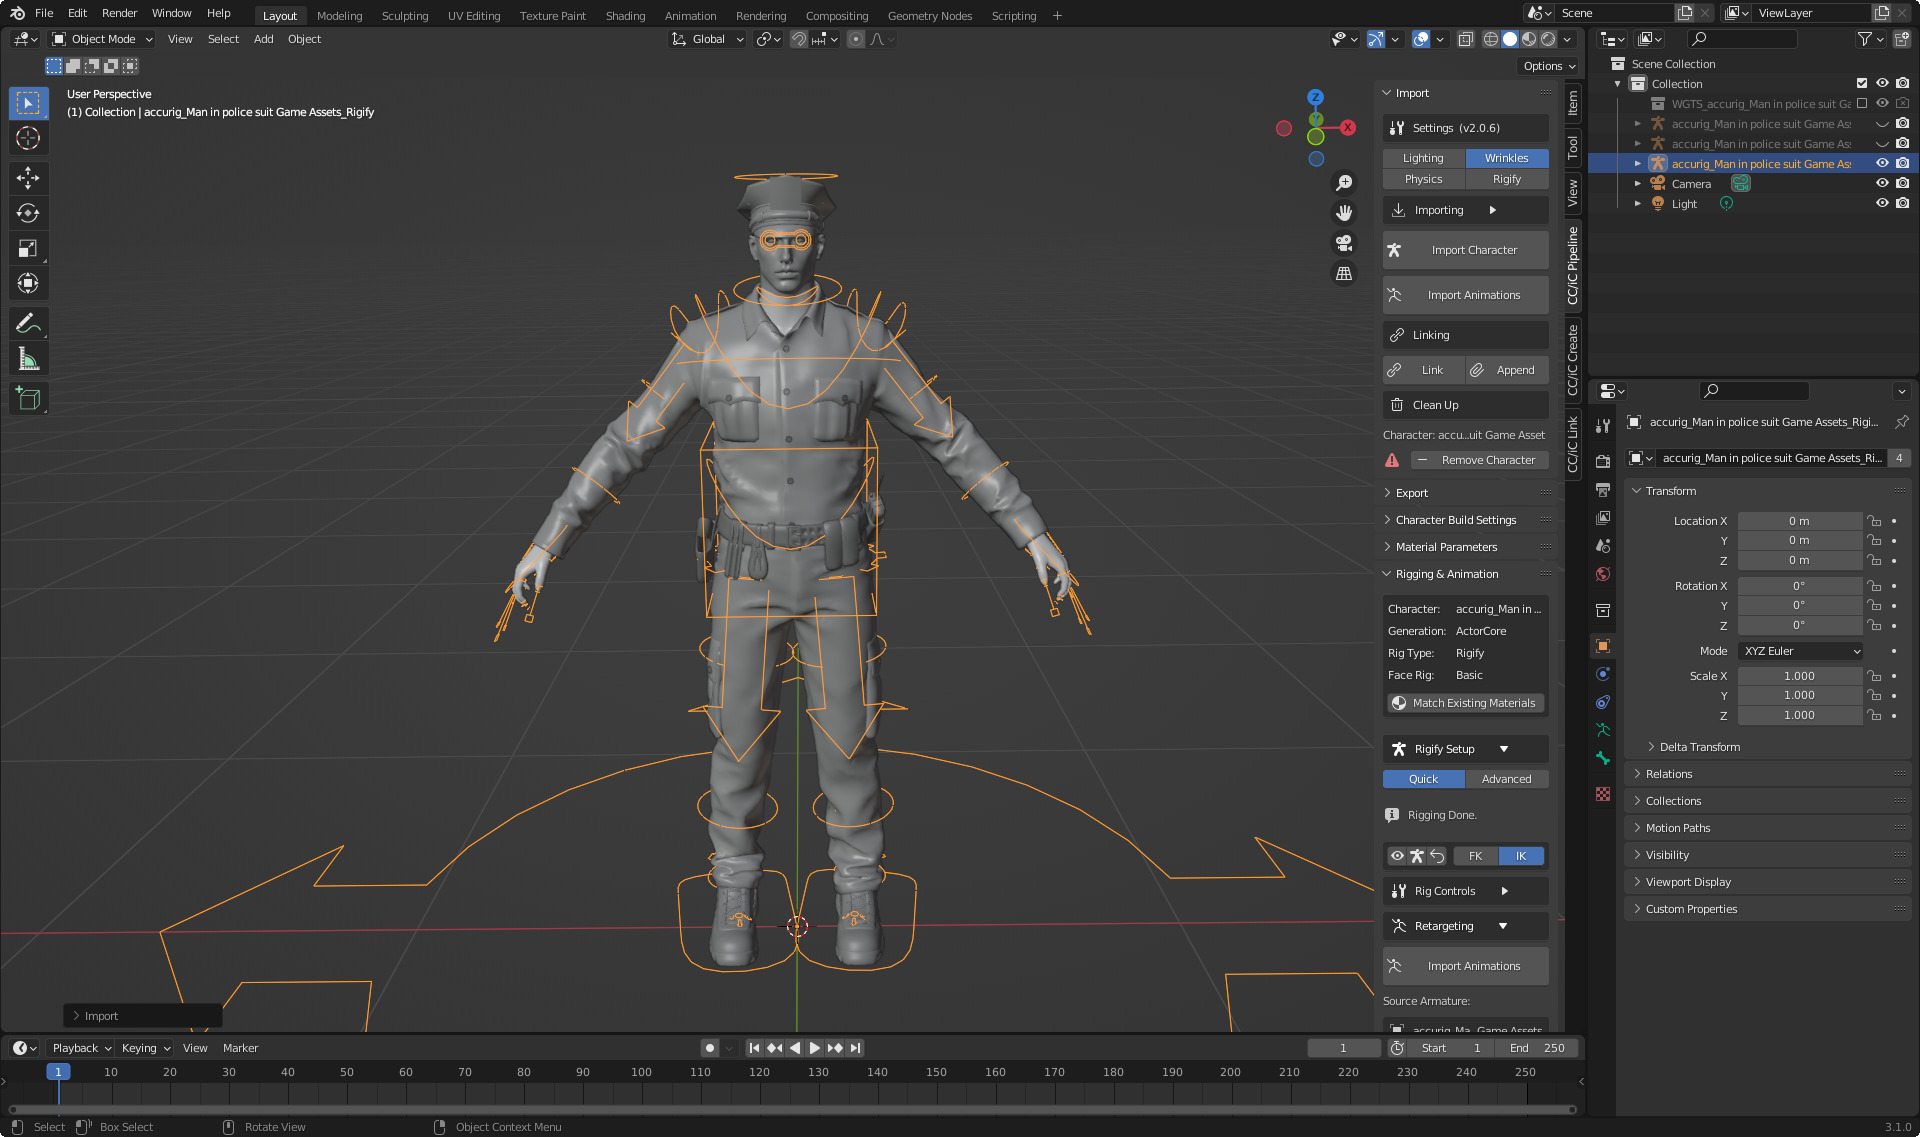Open the Object properties tab icon

coord(1603,646)
